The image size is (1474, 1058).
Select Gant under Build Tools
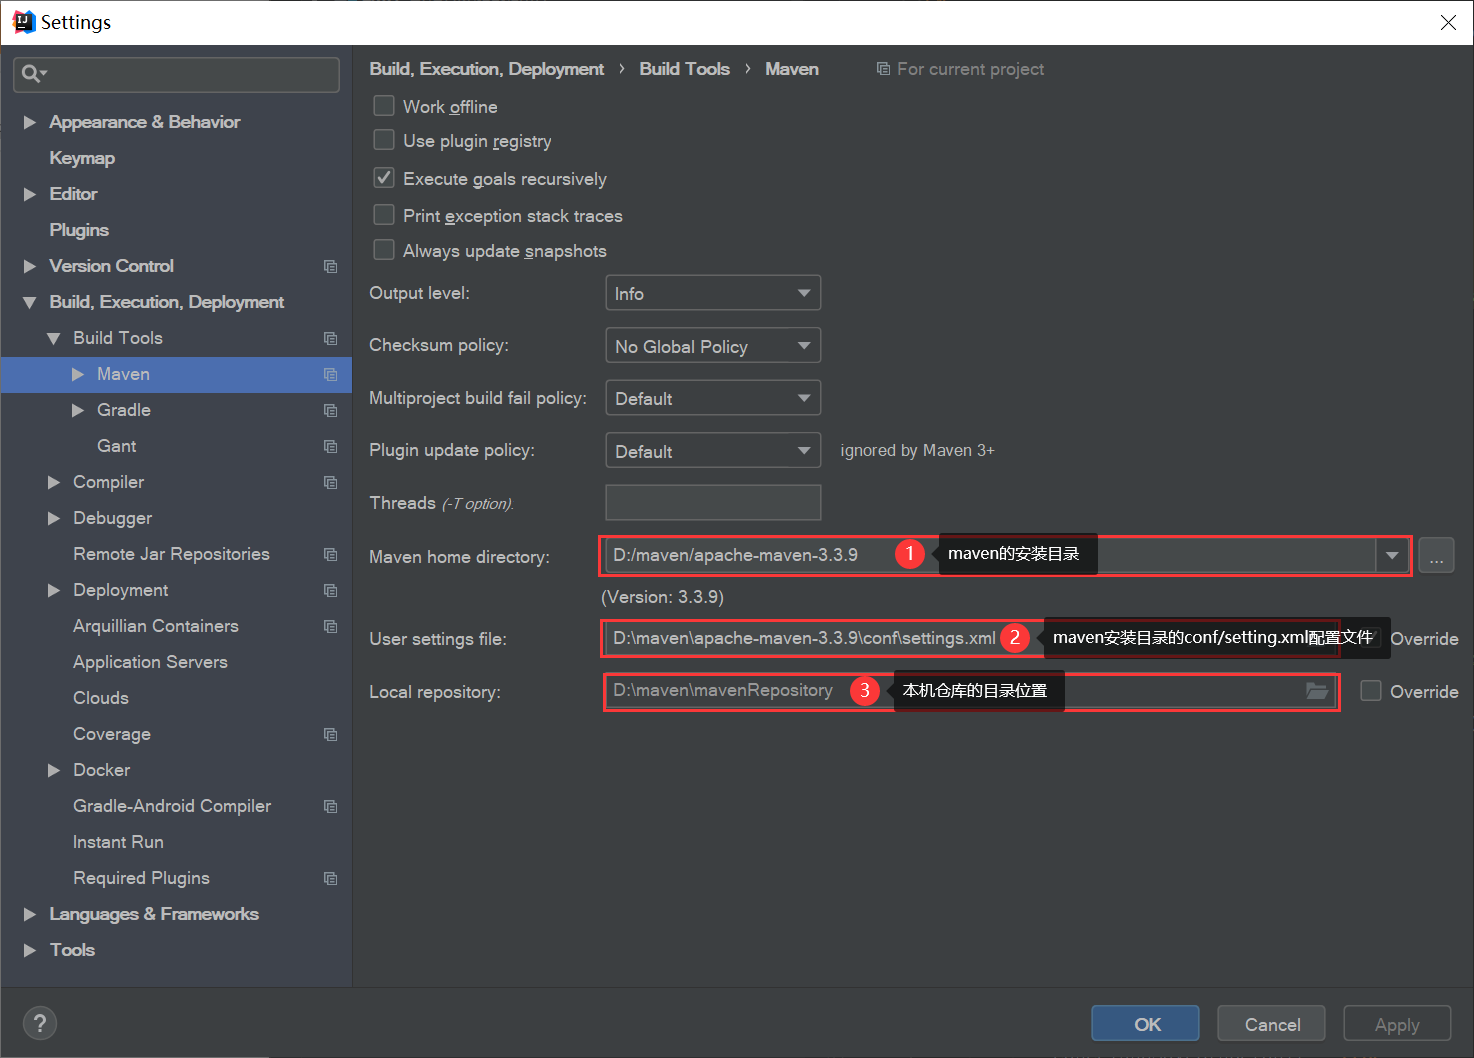pyautogui.click(x=117, y=446)
